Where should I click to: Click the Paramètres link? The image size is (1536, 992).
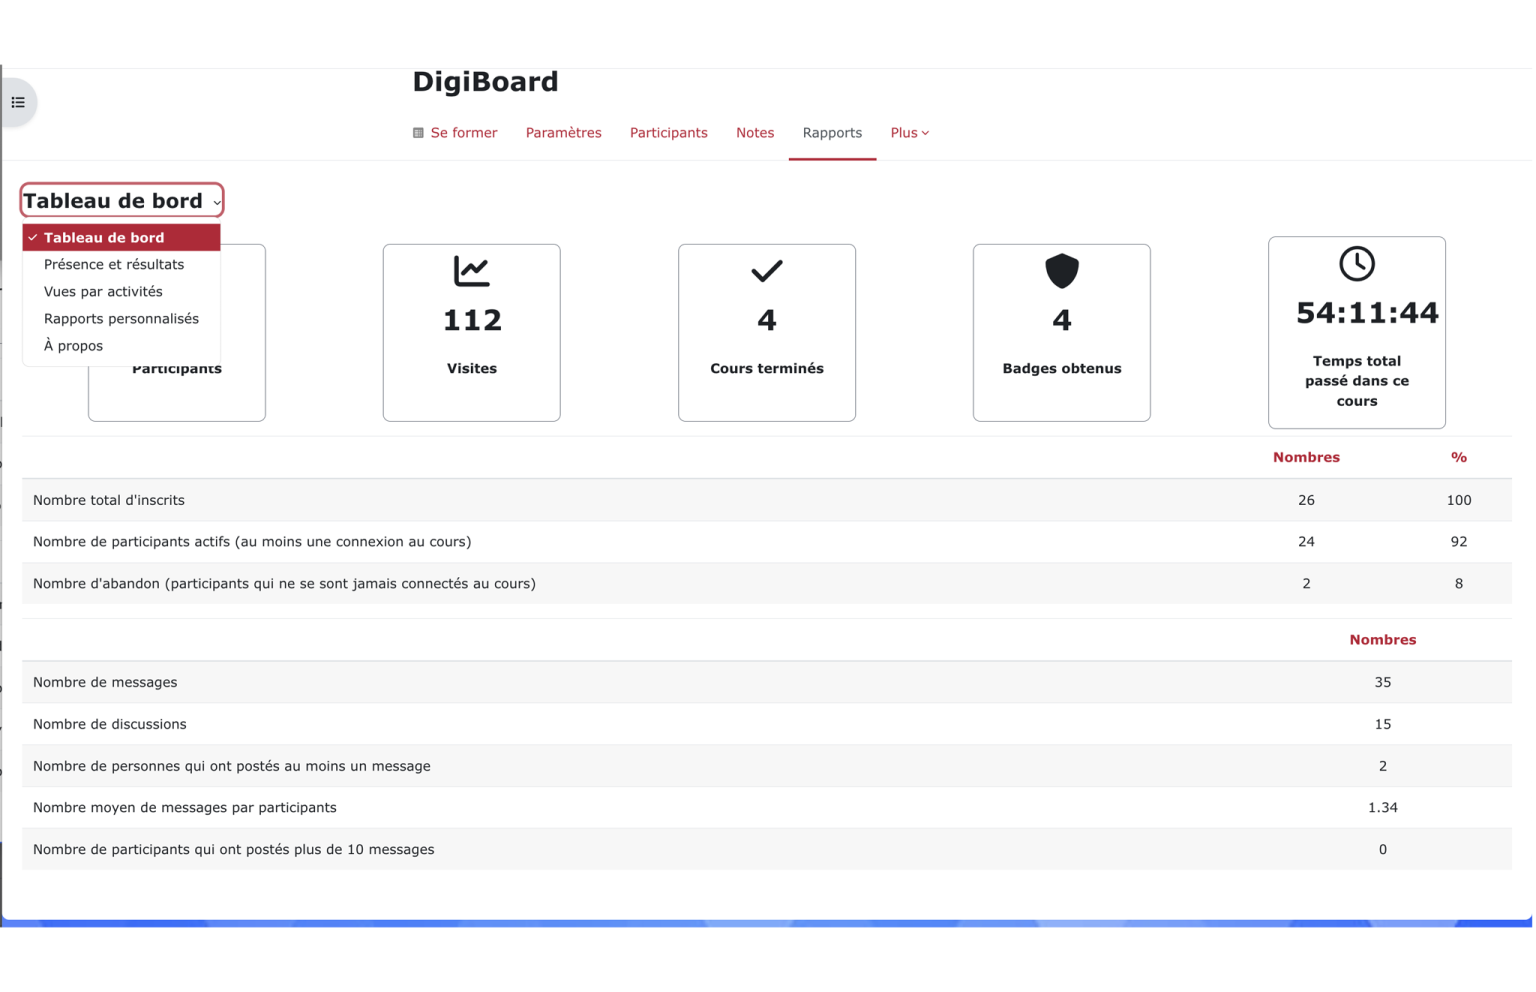(563, 132)
